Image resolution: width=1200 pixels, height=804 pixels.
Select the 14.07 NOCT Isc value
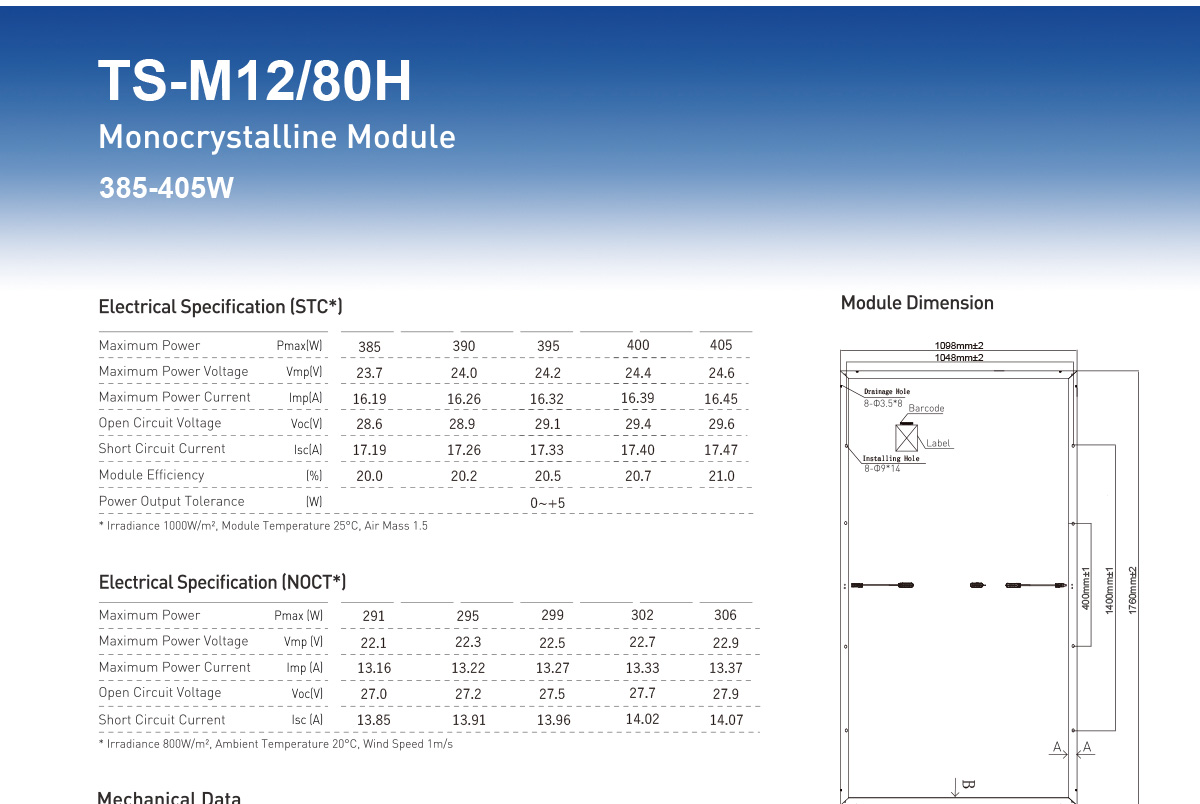[x=726, y=720]
